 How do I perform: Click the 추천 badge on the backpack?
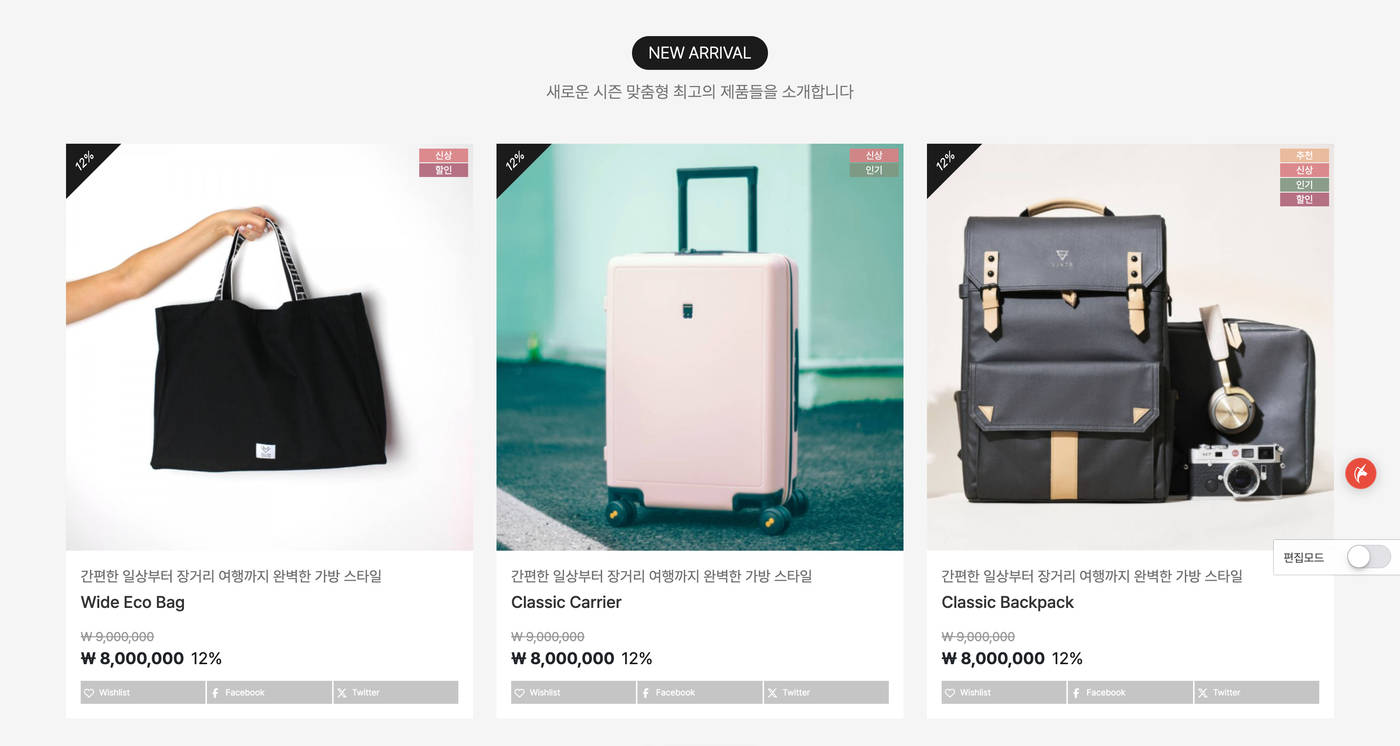pyautogui.click(x=1304, y=155)
